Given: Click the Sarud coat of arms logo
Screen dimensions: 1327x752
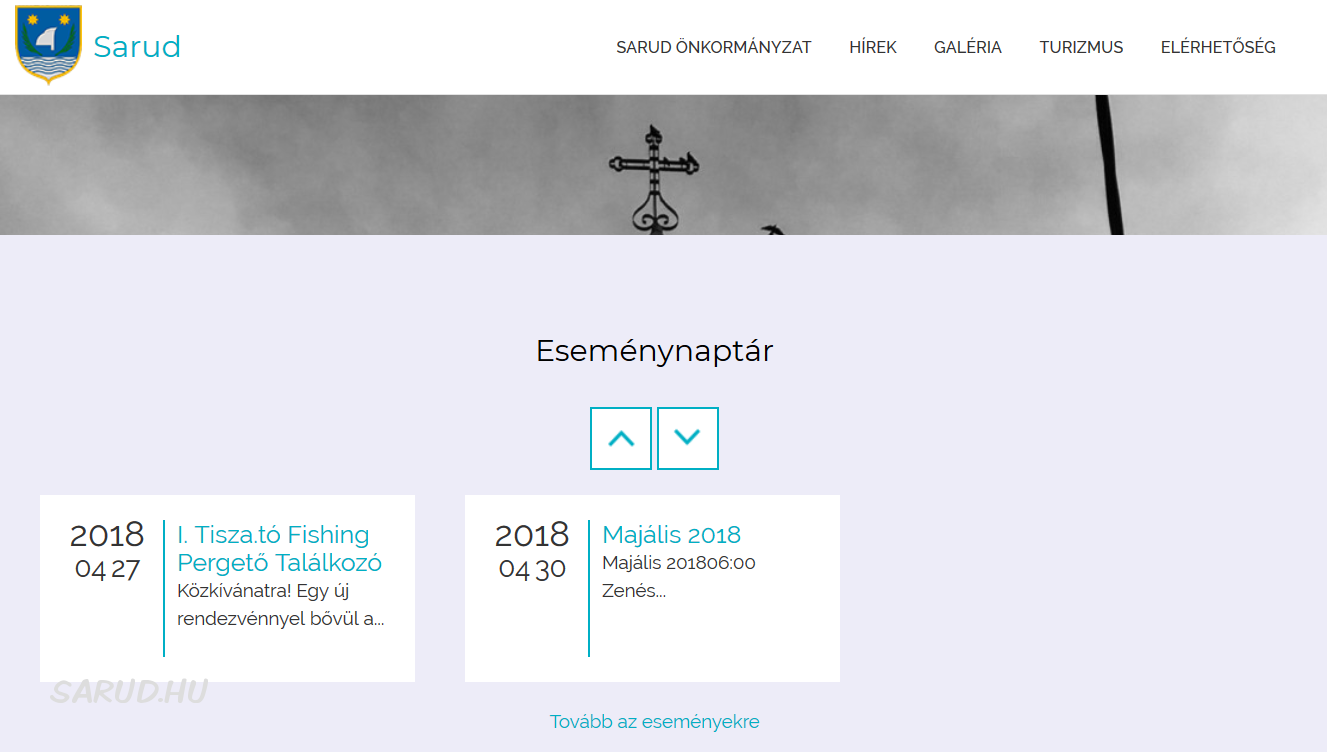Looking at the screenshot, I should [x=49, y=45].
